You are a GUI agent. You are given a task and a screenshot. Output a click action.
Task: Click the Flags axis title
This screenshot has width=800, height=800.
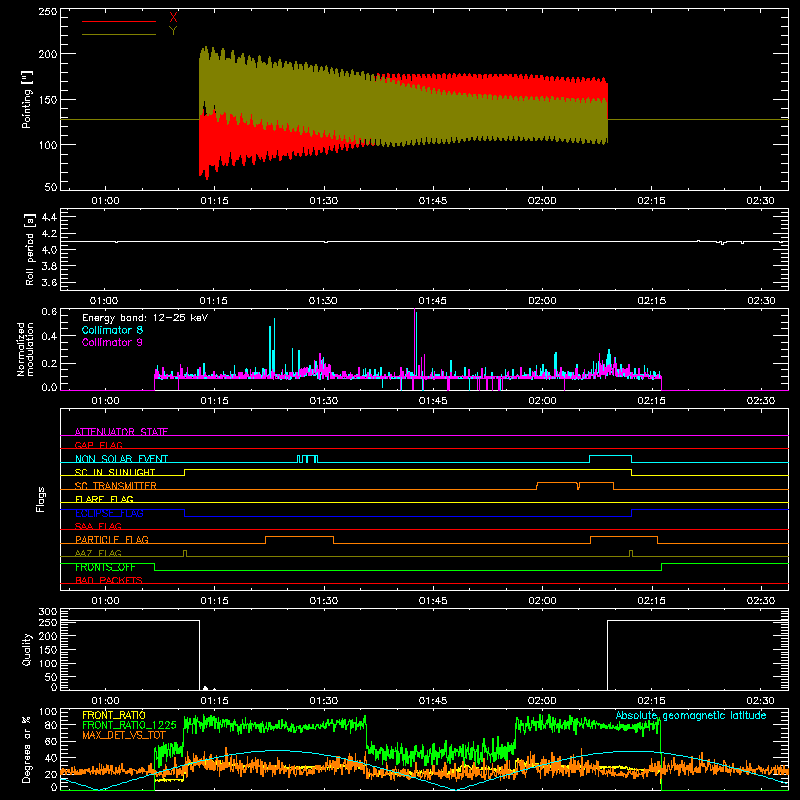(x=41, y=499)
